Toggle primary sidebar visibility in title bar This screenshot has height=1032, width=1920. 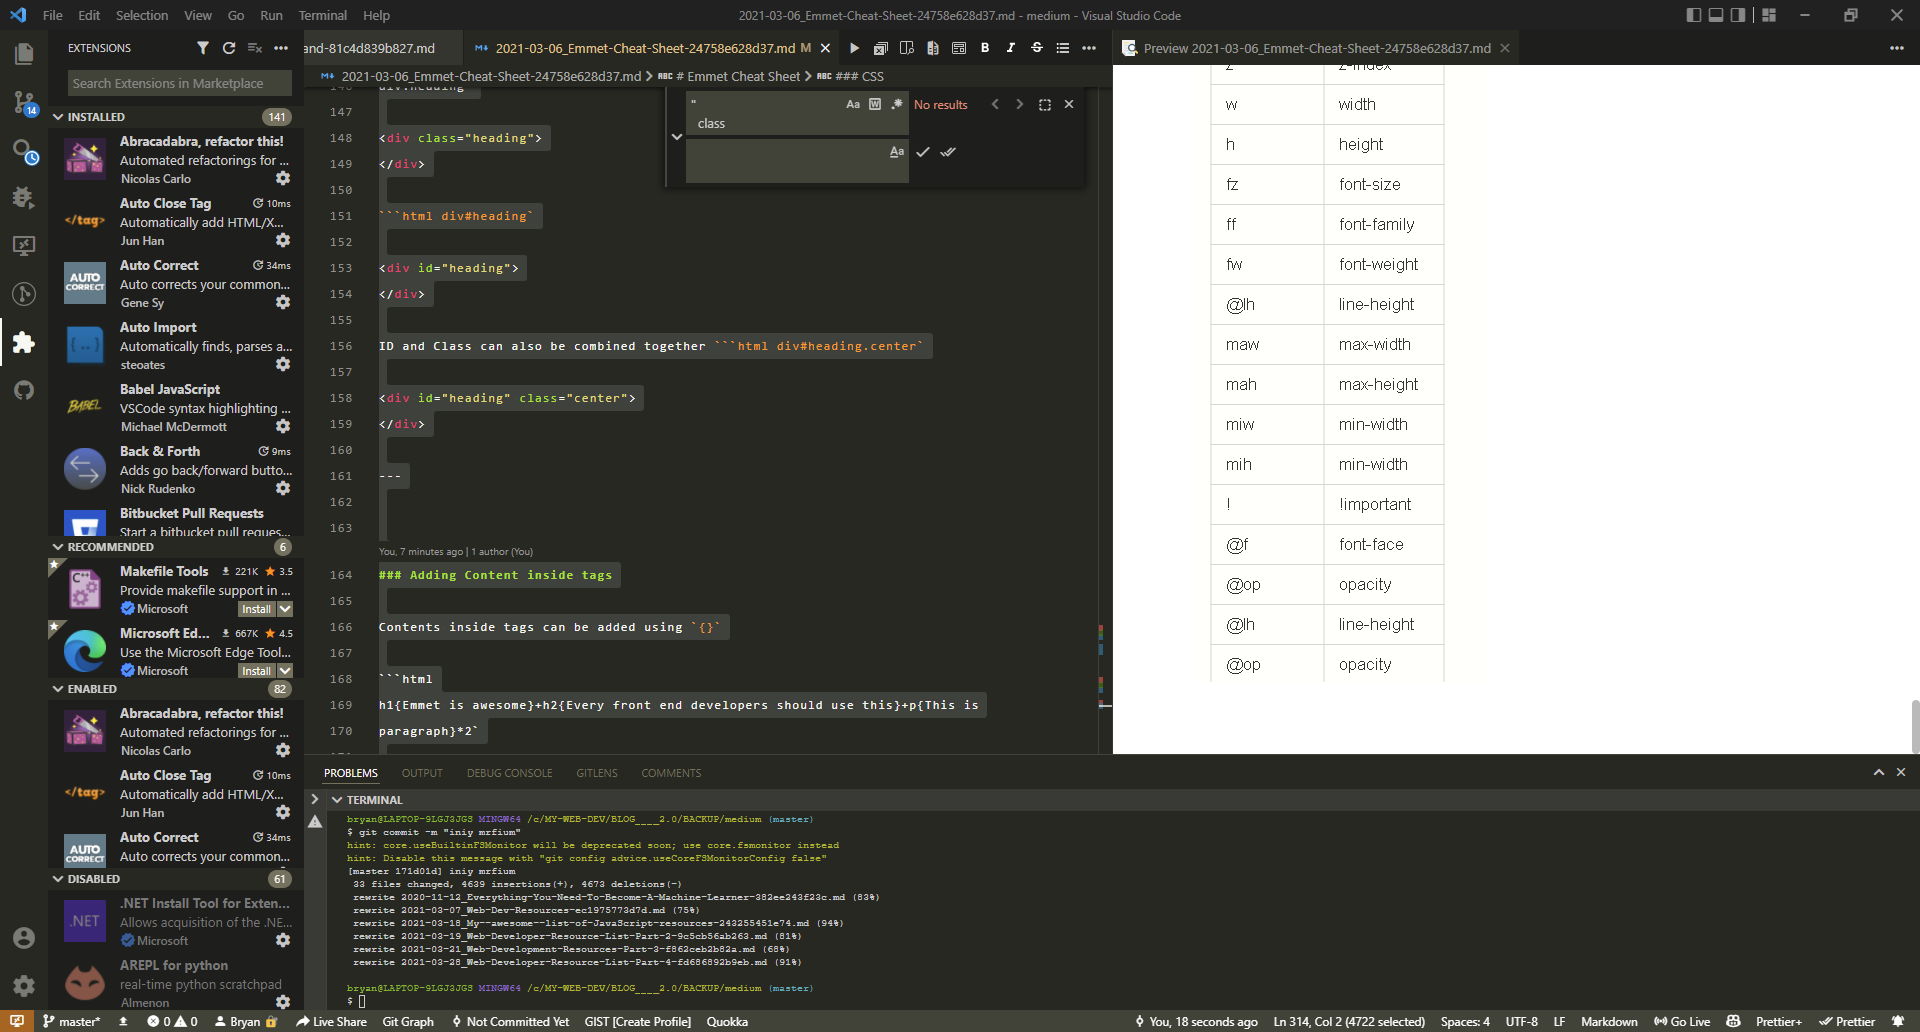point(1693,15)
